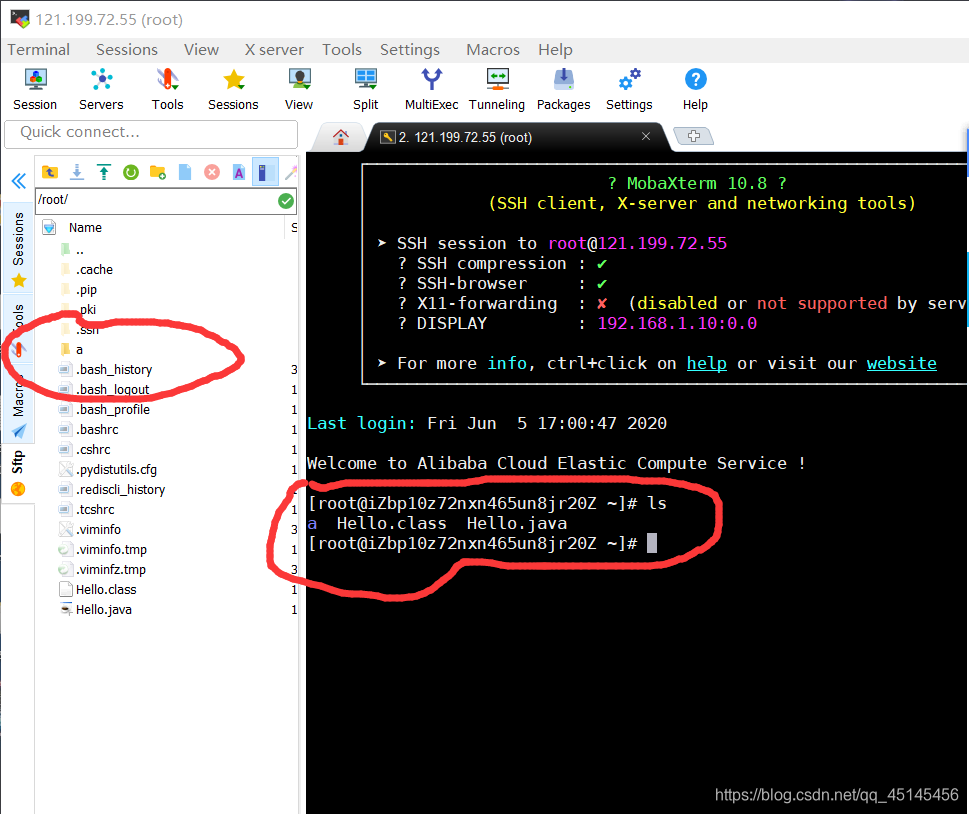Switch to the Sessions side tab
The height and width of the screenshot is (814, 969).
tap(19, 248)
